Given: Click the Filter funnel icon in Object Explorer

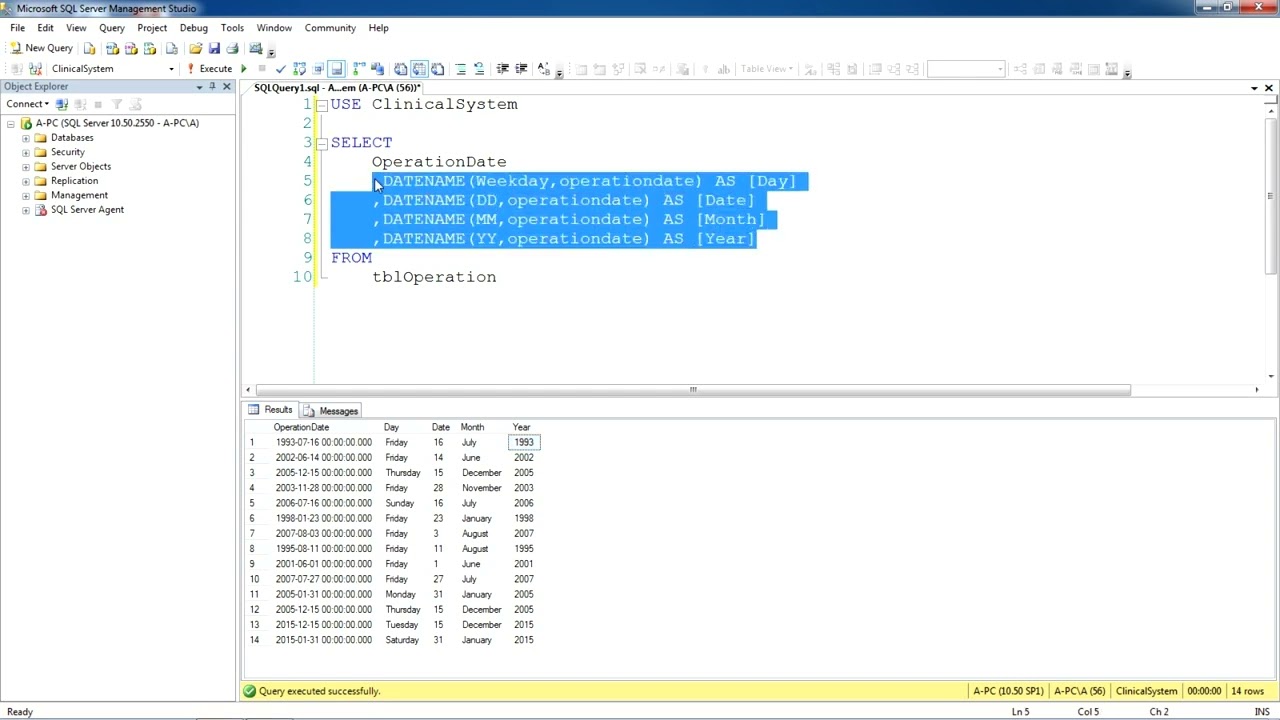Looking at the screenshot, I should click(x=116, y=104).
